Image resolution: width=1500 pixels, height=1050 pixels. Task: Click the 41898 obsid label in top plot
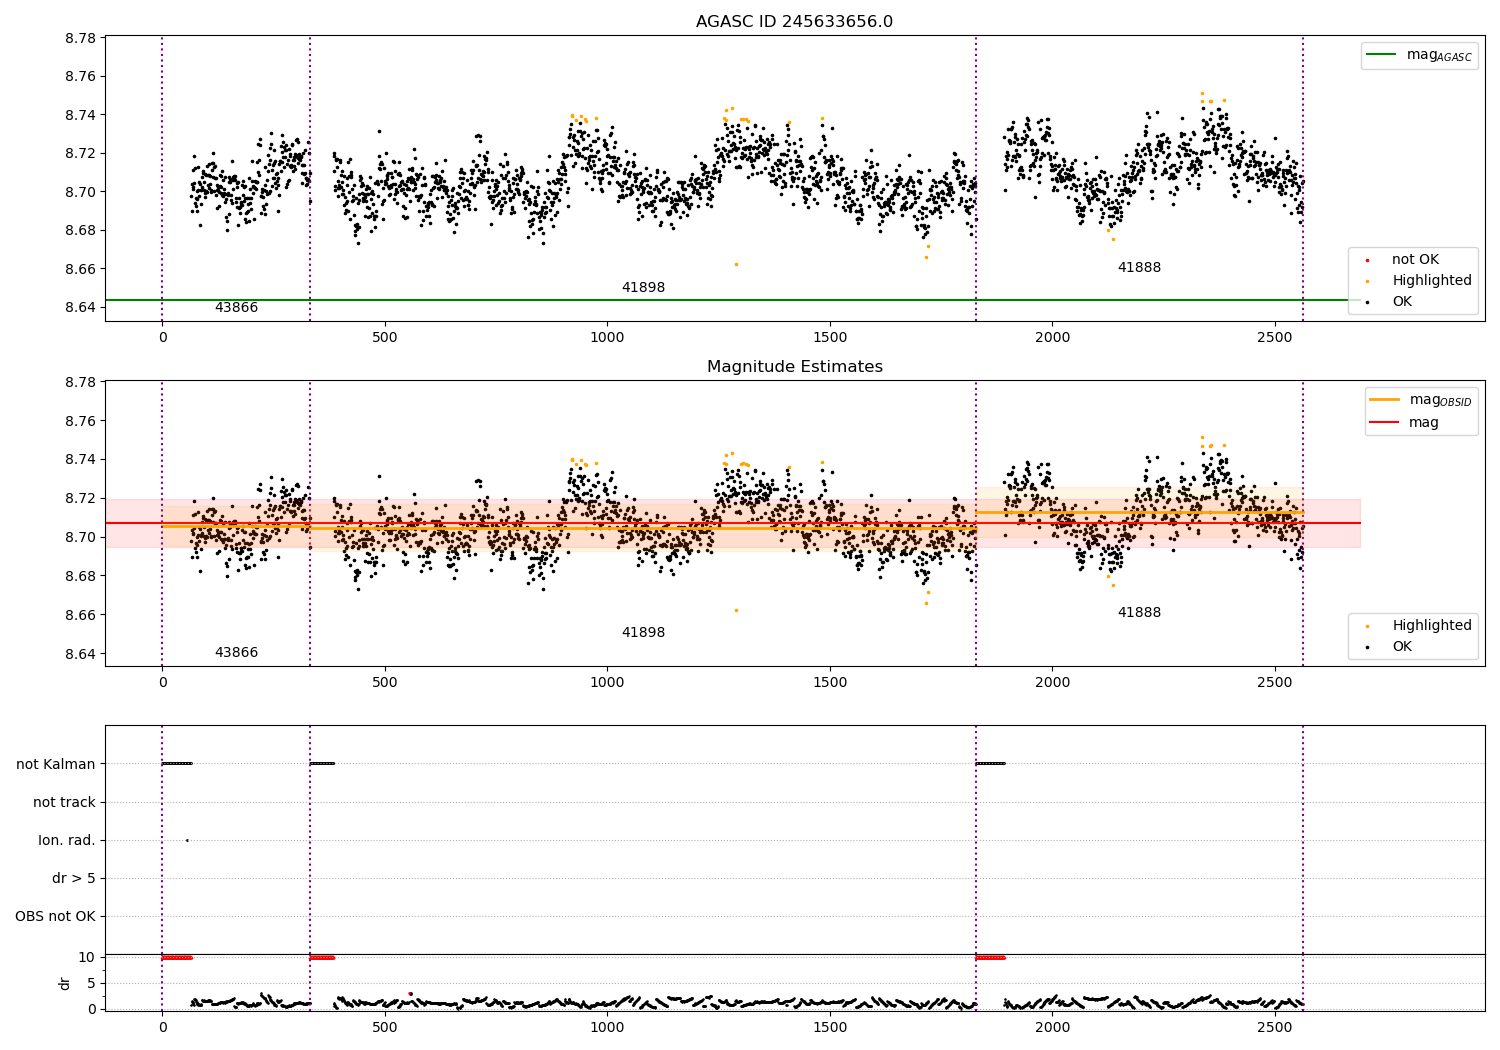pyautogui.click(x=643, y=288)
